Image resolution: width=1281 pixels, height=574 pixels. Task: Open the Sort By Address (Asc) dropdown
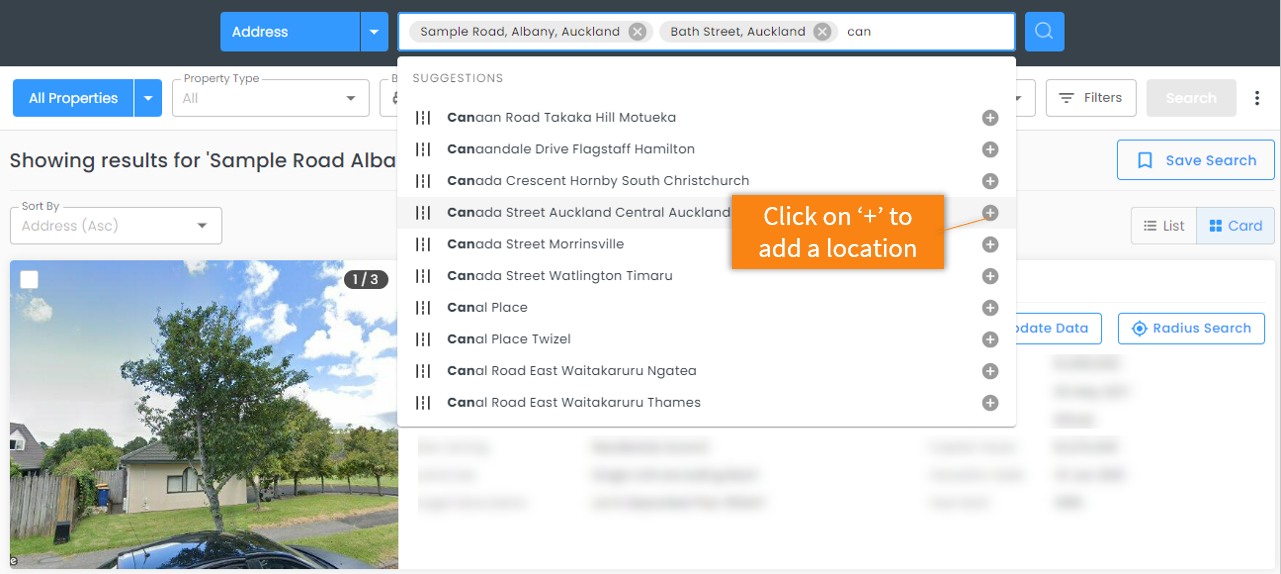[116, 226]
